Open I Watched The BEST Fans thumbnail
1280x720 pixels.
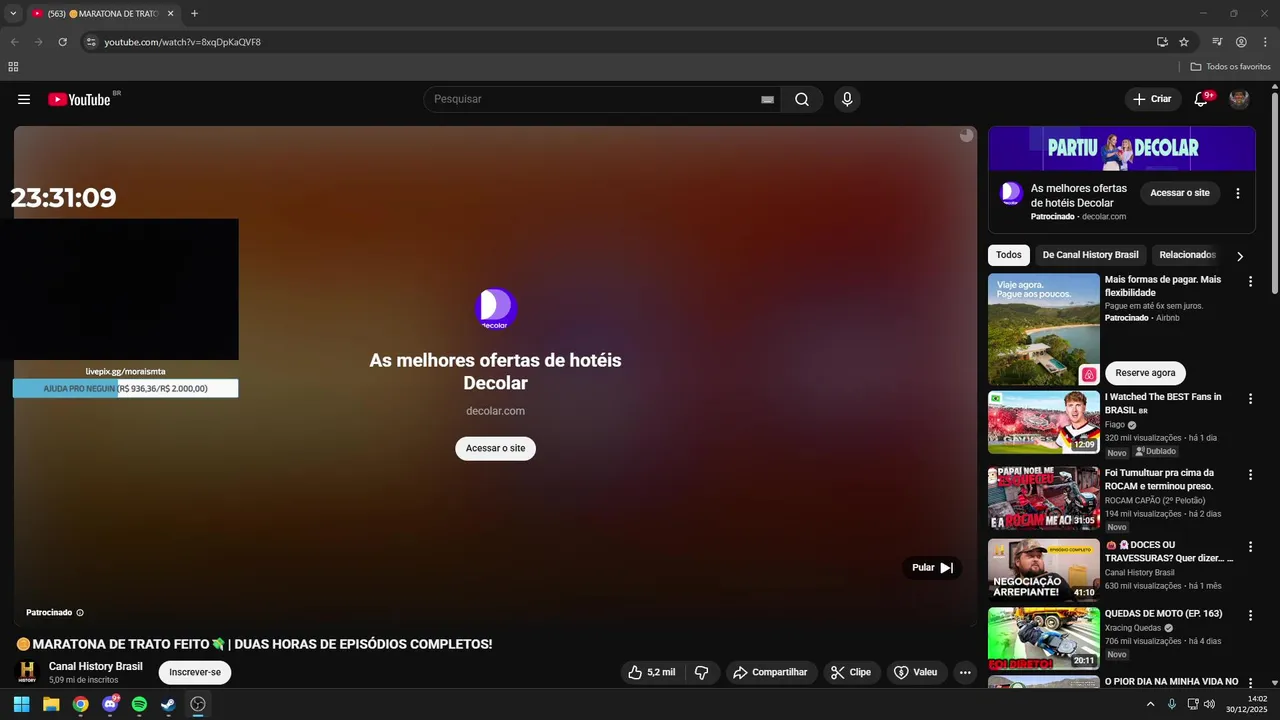[1044, 422]
